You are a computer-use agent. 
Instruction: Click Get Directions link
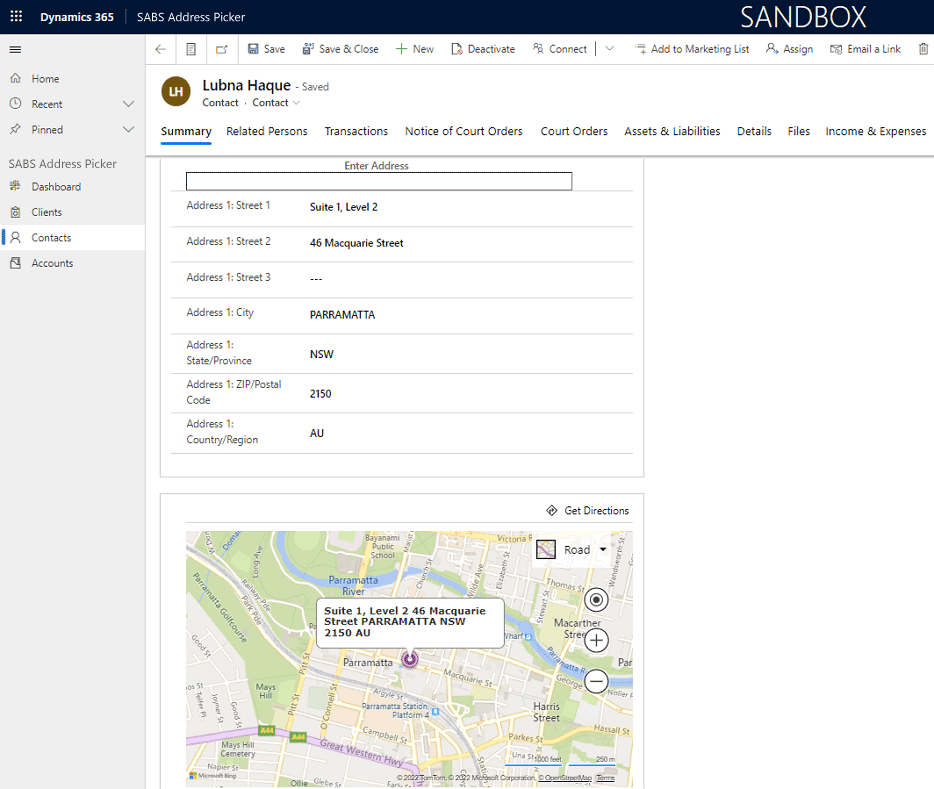[x=588, y=511]
